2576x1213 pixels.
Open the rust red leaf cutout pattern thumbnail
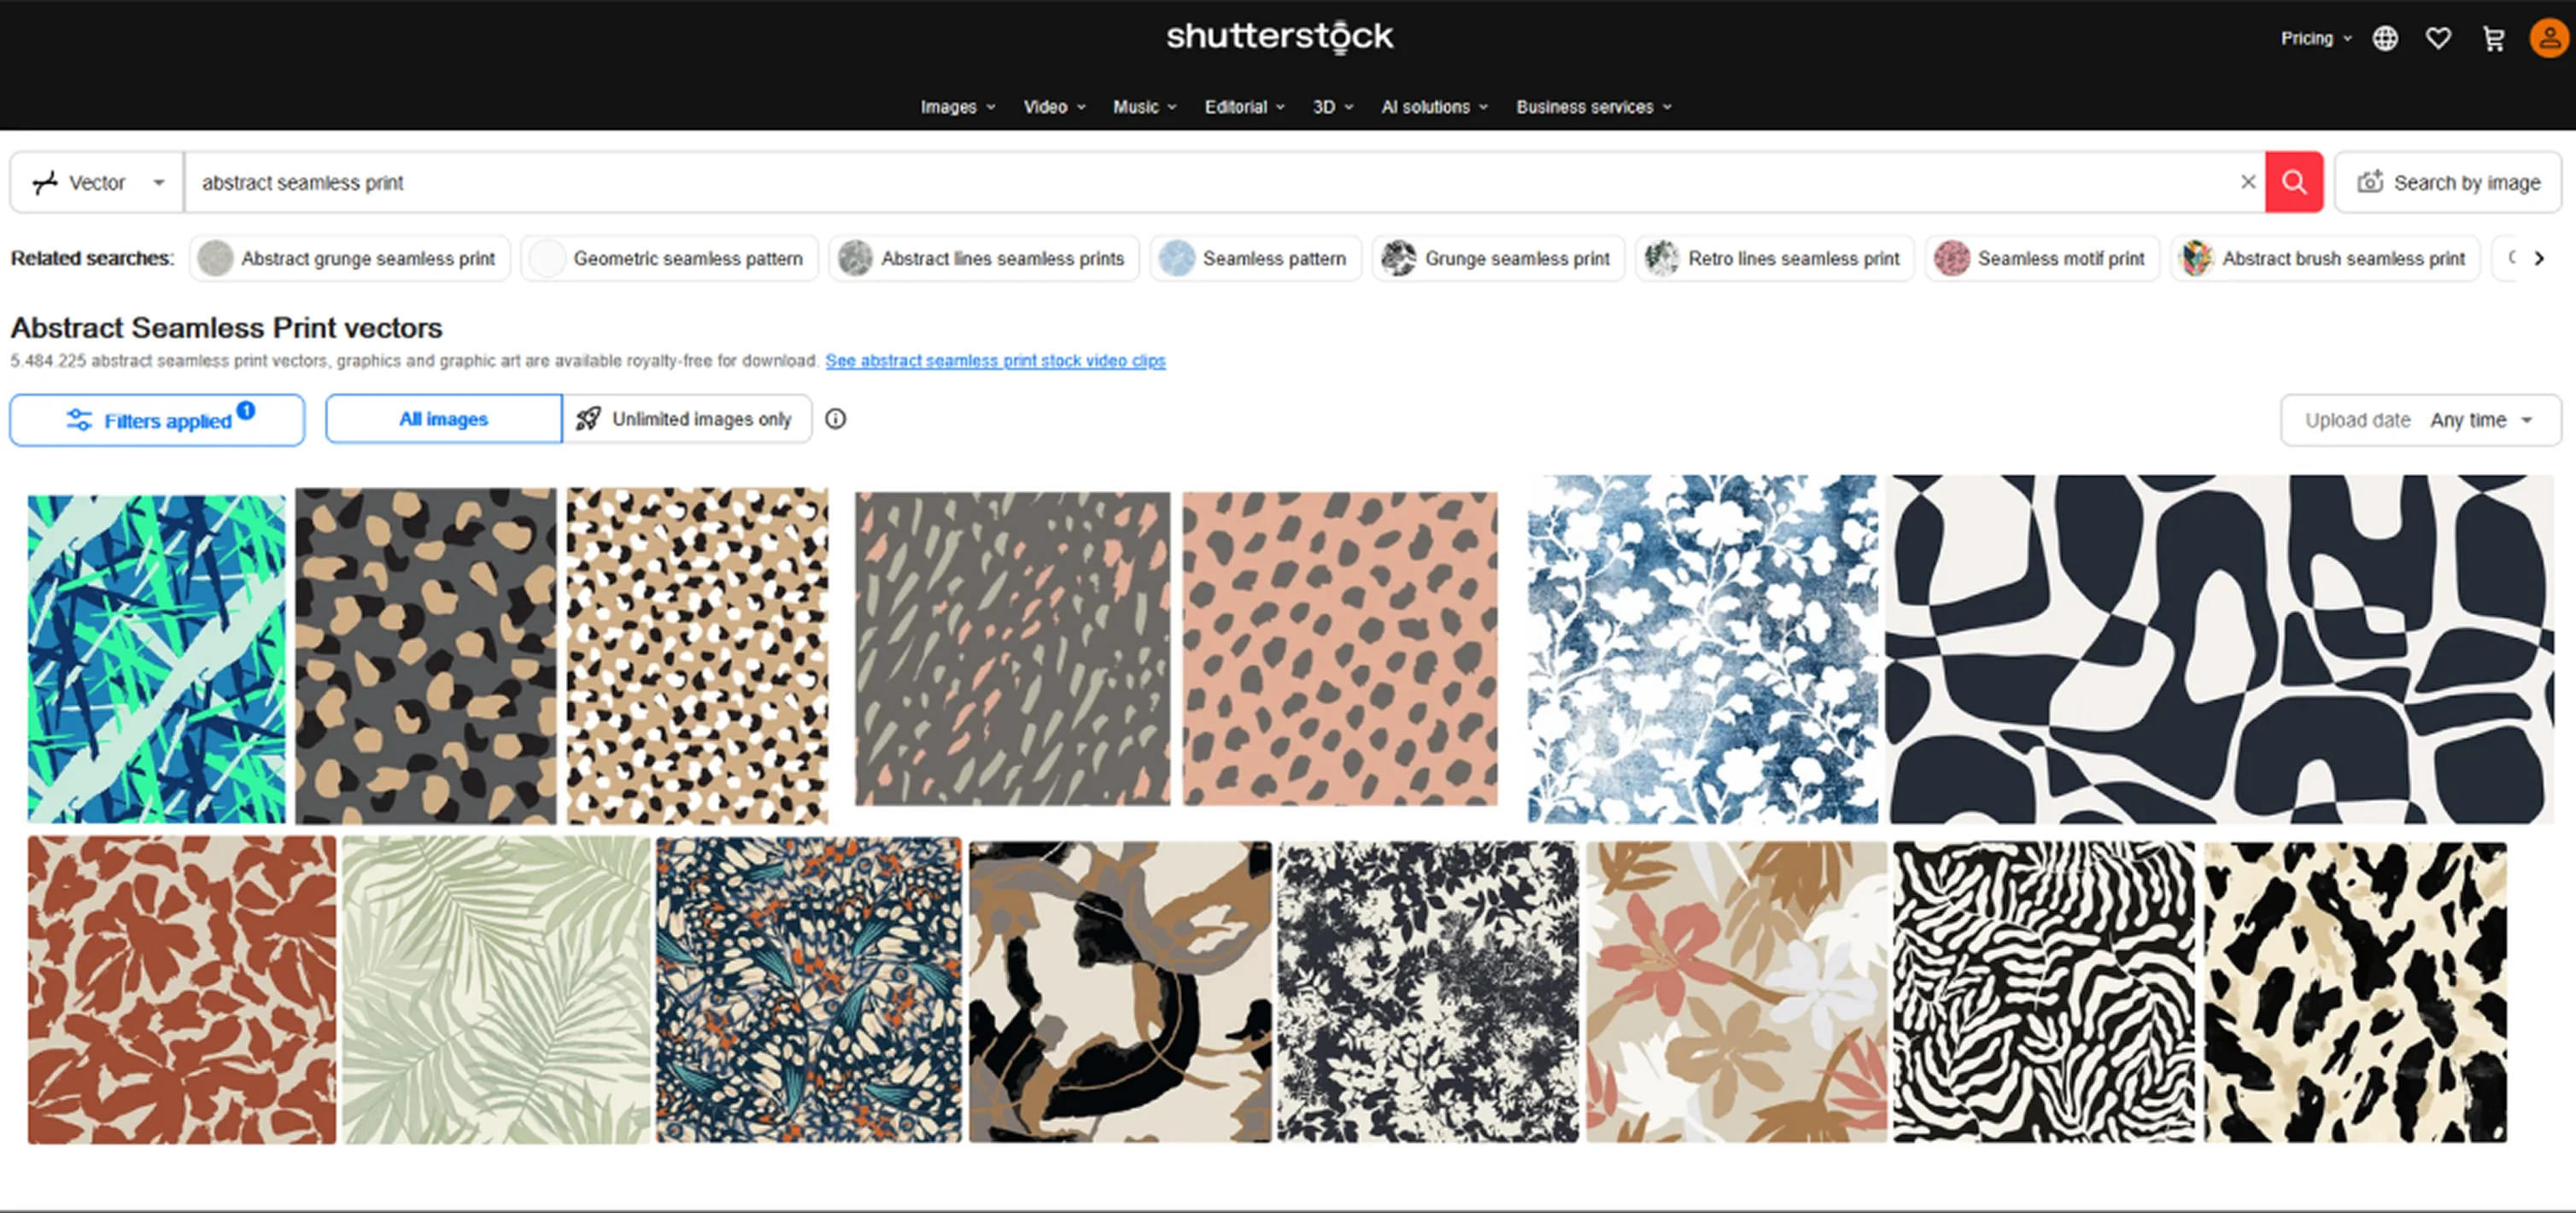[182, 990]
